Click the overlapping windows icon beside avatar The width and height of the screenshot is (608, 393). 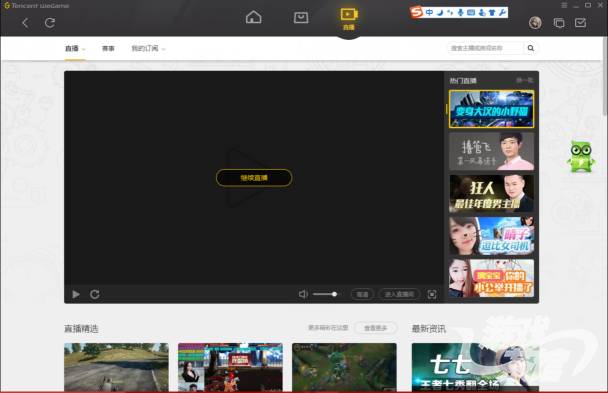coord(559,23)
